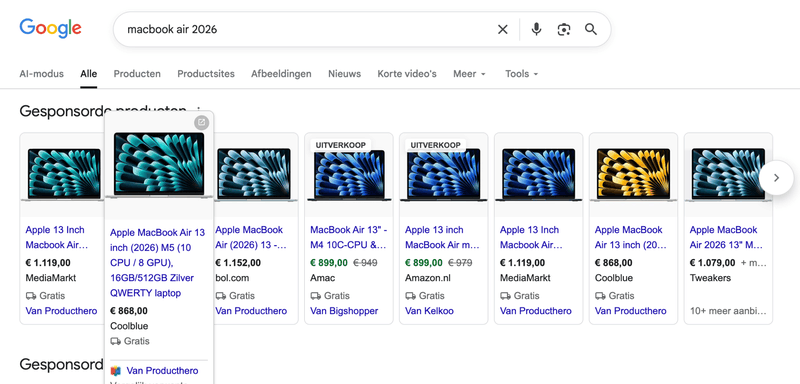The height and width of the screenshot is (384, 800).
Task: Click the UITVERKOOP badge on Amazon.nl card
Action: point(436,145)
